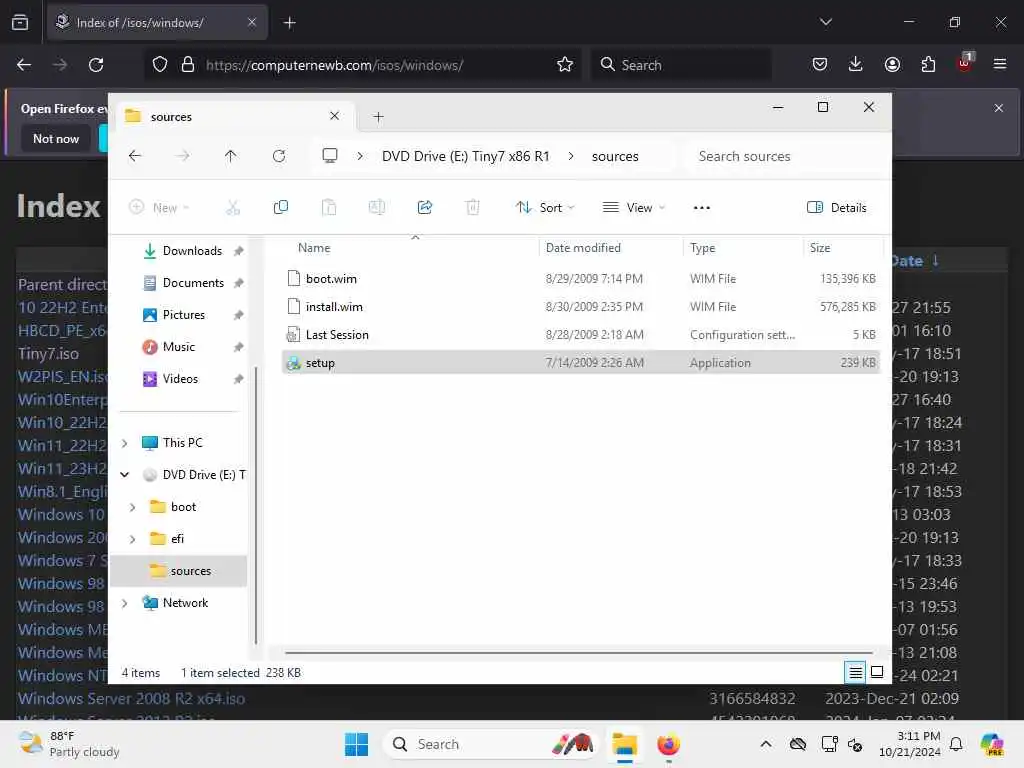Click the Search sources field
This screenshot has width=1024, height=768.
point(784,156)
